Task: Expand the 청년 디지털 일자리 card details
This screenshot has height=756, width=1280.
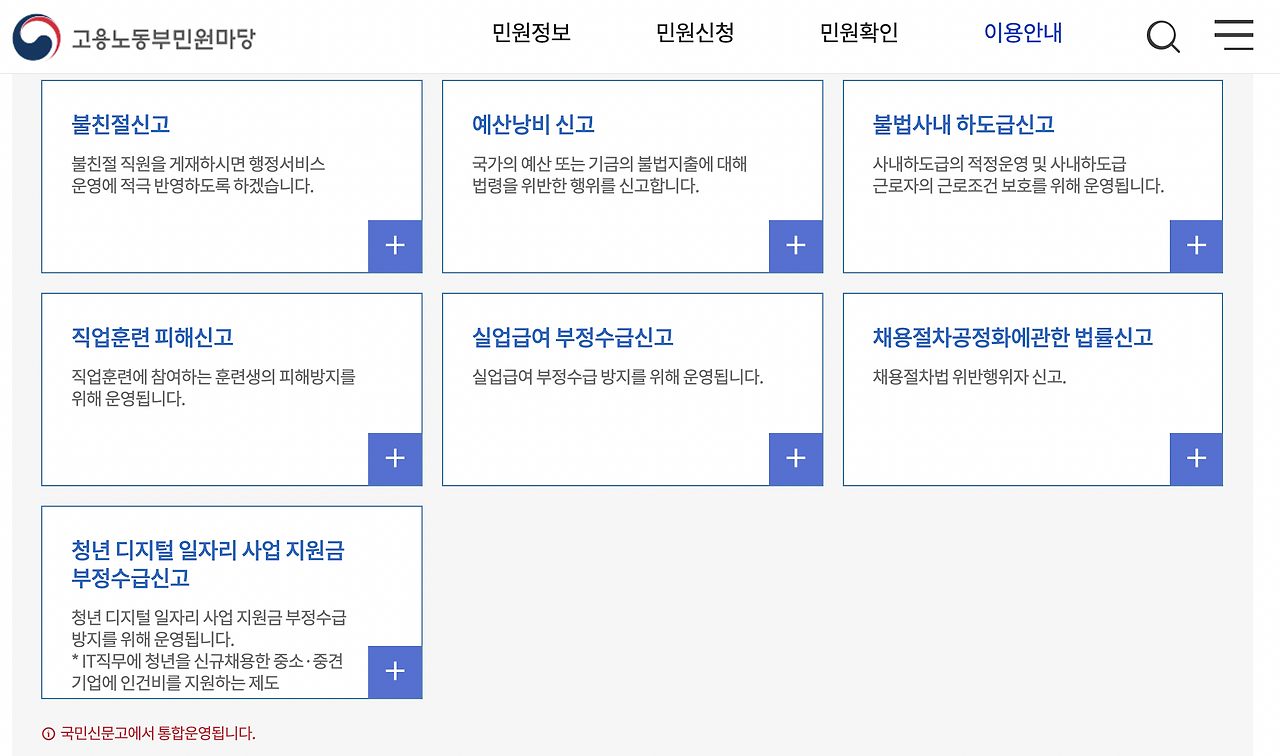Action: tap(394, 672)
